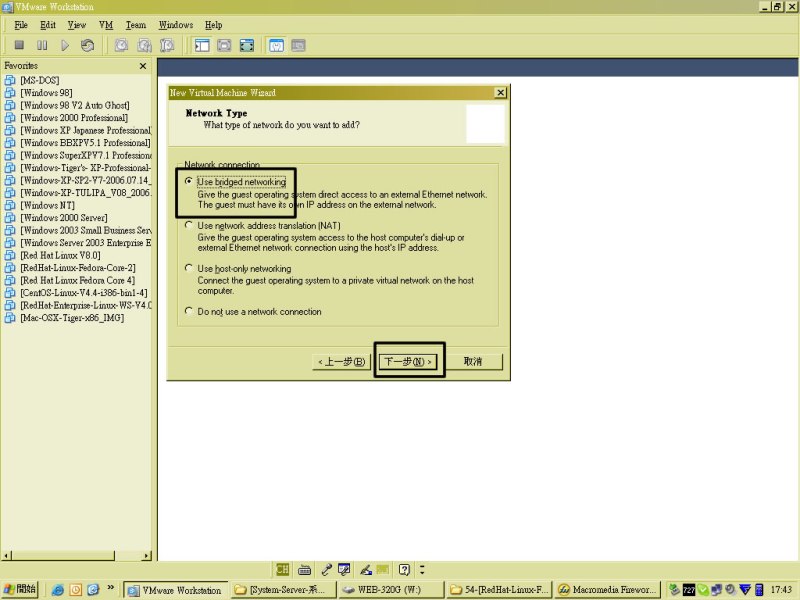Click the CH input language indicator
Screen dimensions: 800x600
(x=282, y=569)
